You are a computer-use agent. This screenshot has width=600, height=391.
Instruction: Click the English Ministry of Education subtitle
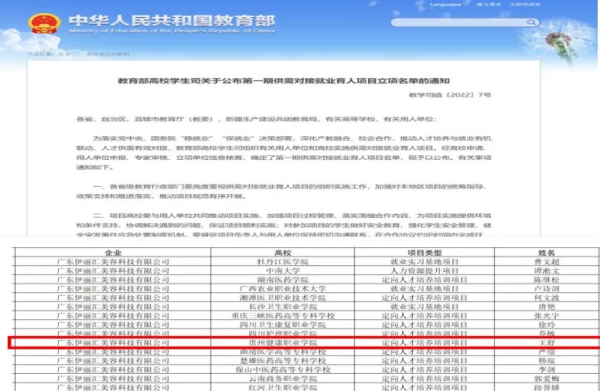coord(172,31)
